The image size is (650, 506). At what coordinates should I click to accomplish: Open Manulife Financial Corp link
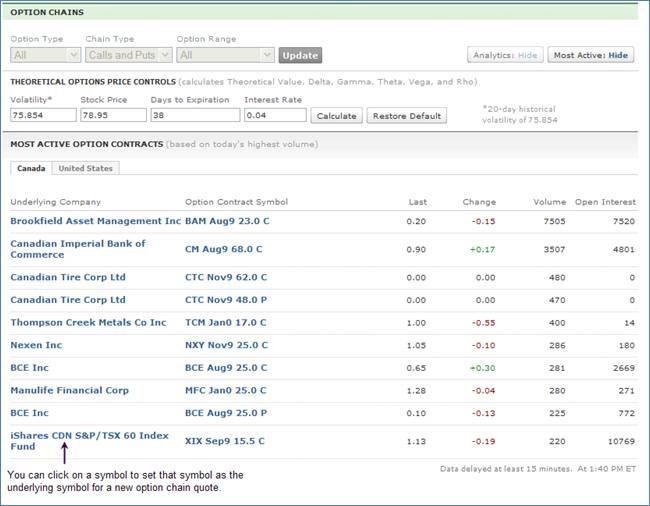click(x=70, y=390)
